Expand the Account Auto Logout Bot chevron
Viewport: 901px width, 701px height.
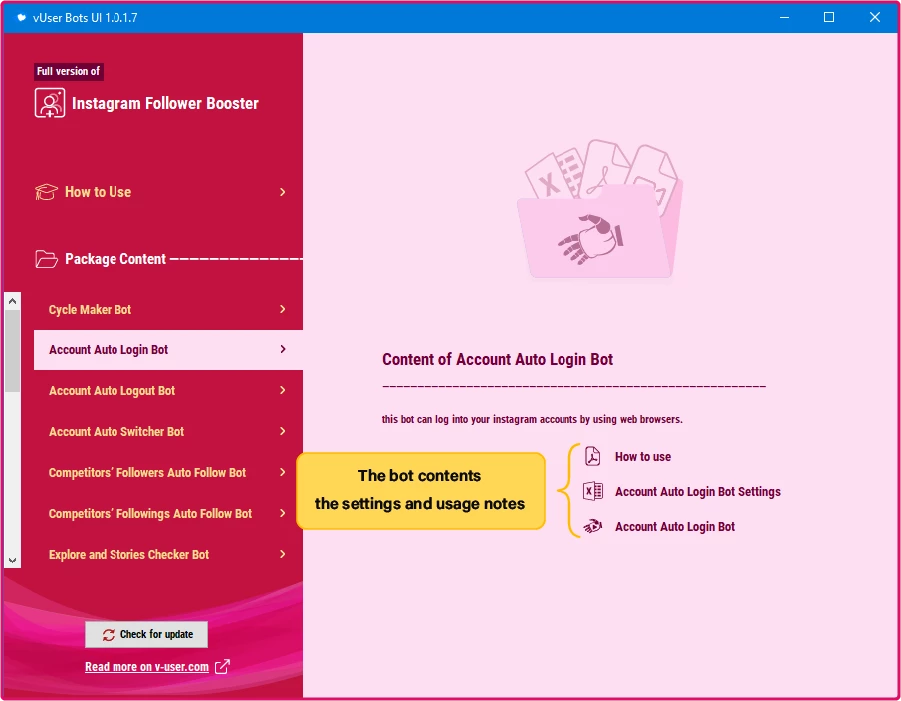pyautogui.click(x=282, y=390)
